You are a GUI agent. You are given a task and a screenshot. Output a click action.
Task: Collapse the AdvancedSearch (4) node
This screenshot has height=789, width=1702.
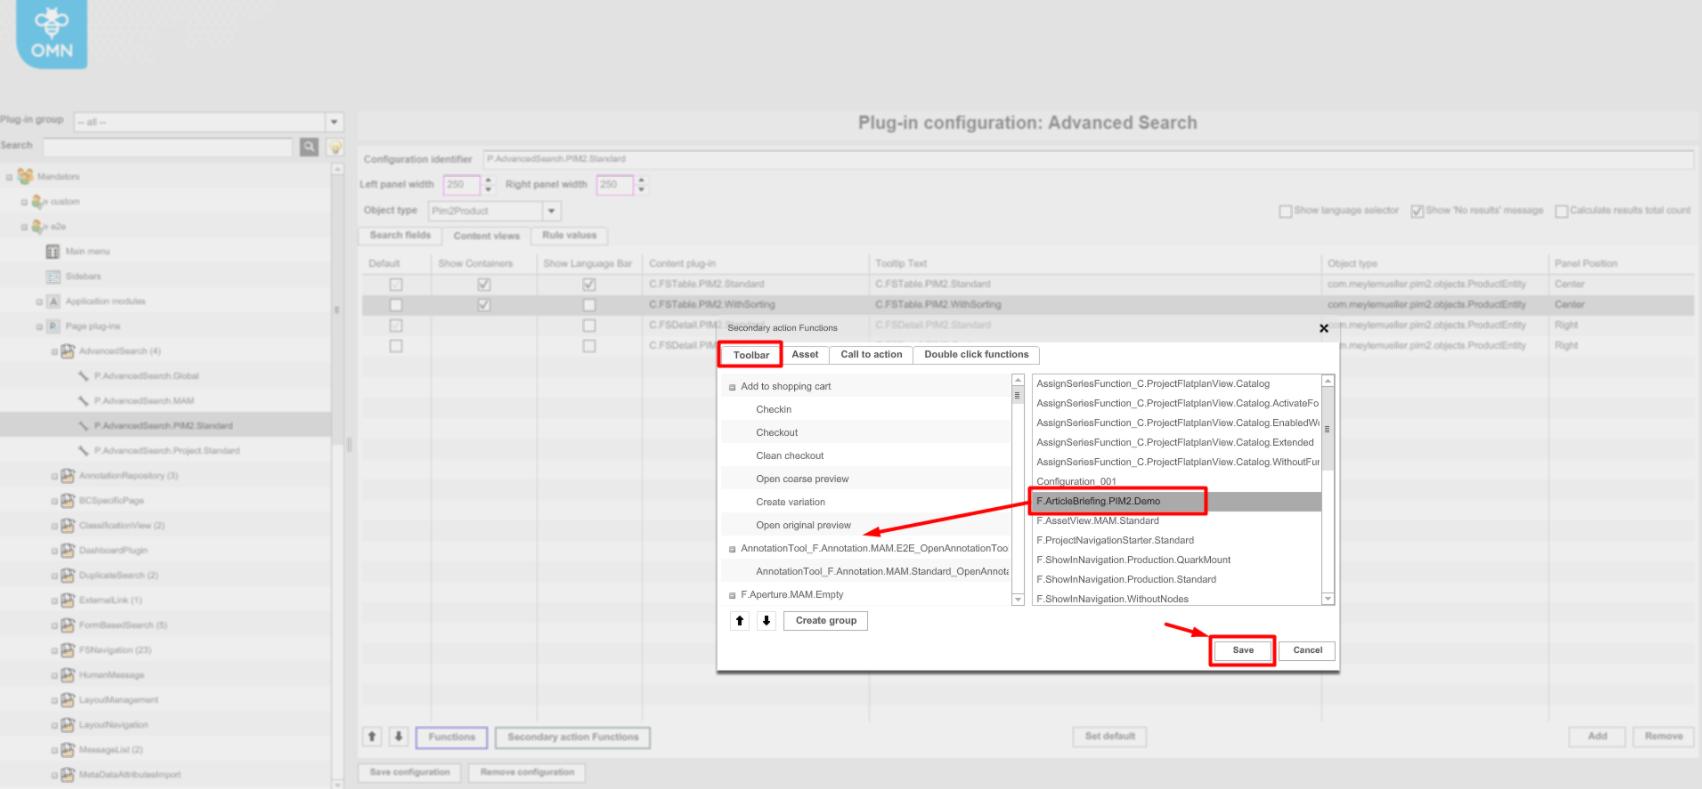[x=54, y=352]
